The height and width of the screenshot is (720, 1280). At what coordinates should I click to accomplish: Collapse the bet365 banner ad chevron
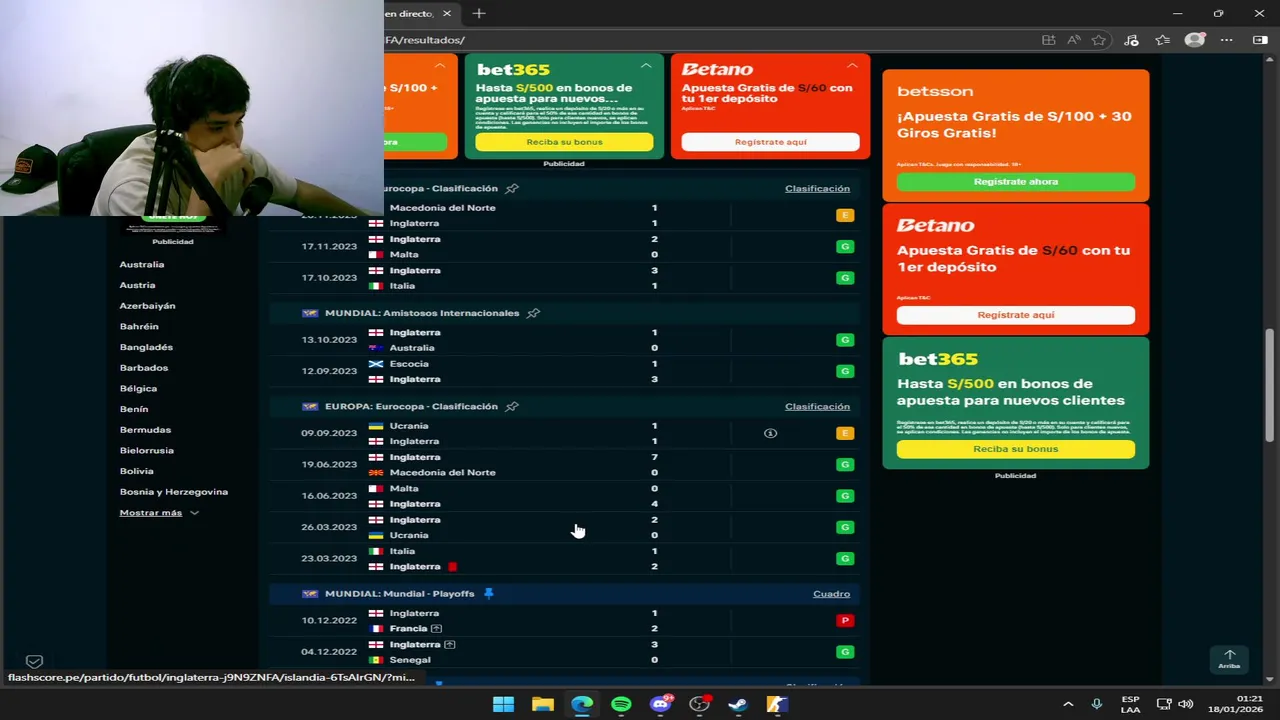tap(646, 66)
